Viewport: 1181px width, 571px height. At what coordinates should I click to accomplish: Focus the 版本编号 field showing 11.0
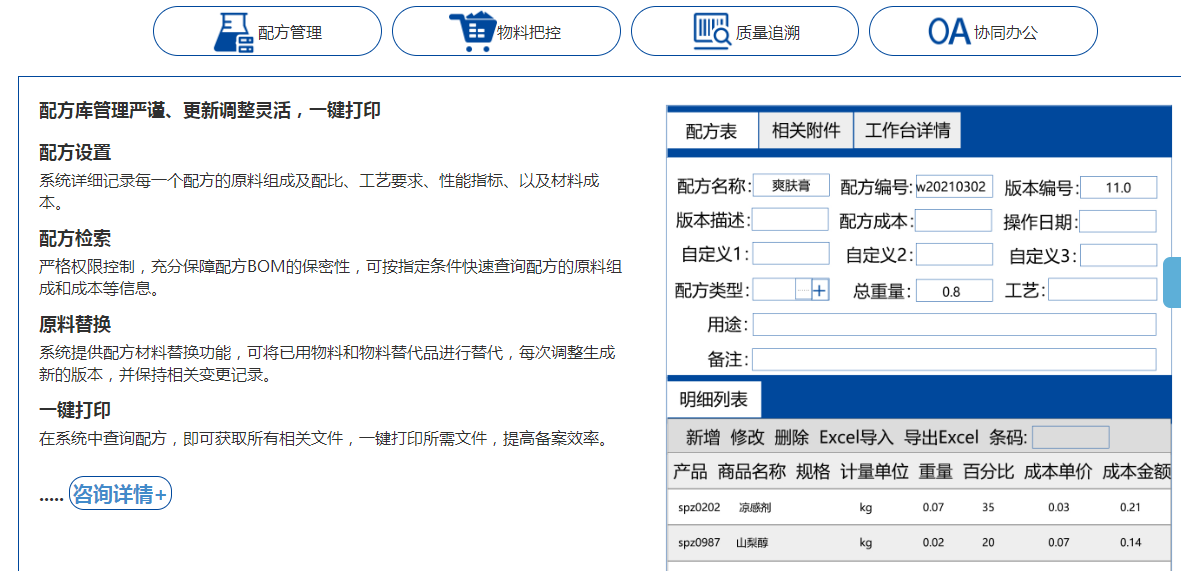pos(1118,188)
